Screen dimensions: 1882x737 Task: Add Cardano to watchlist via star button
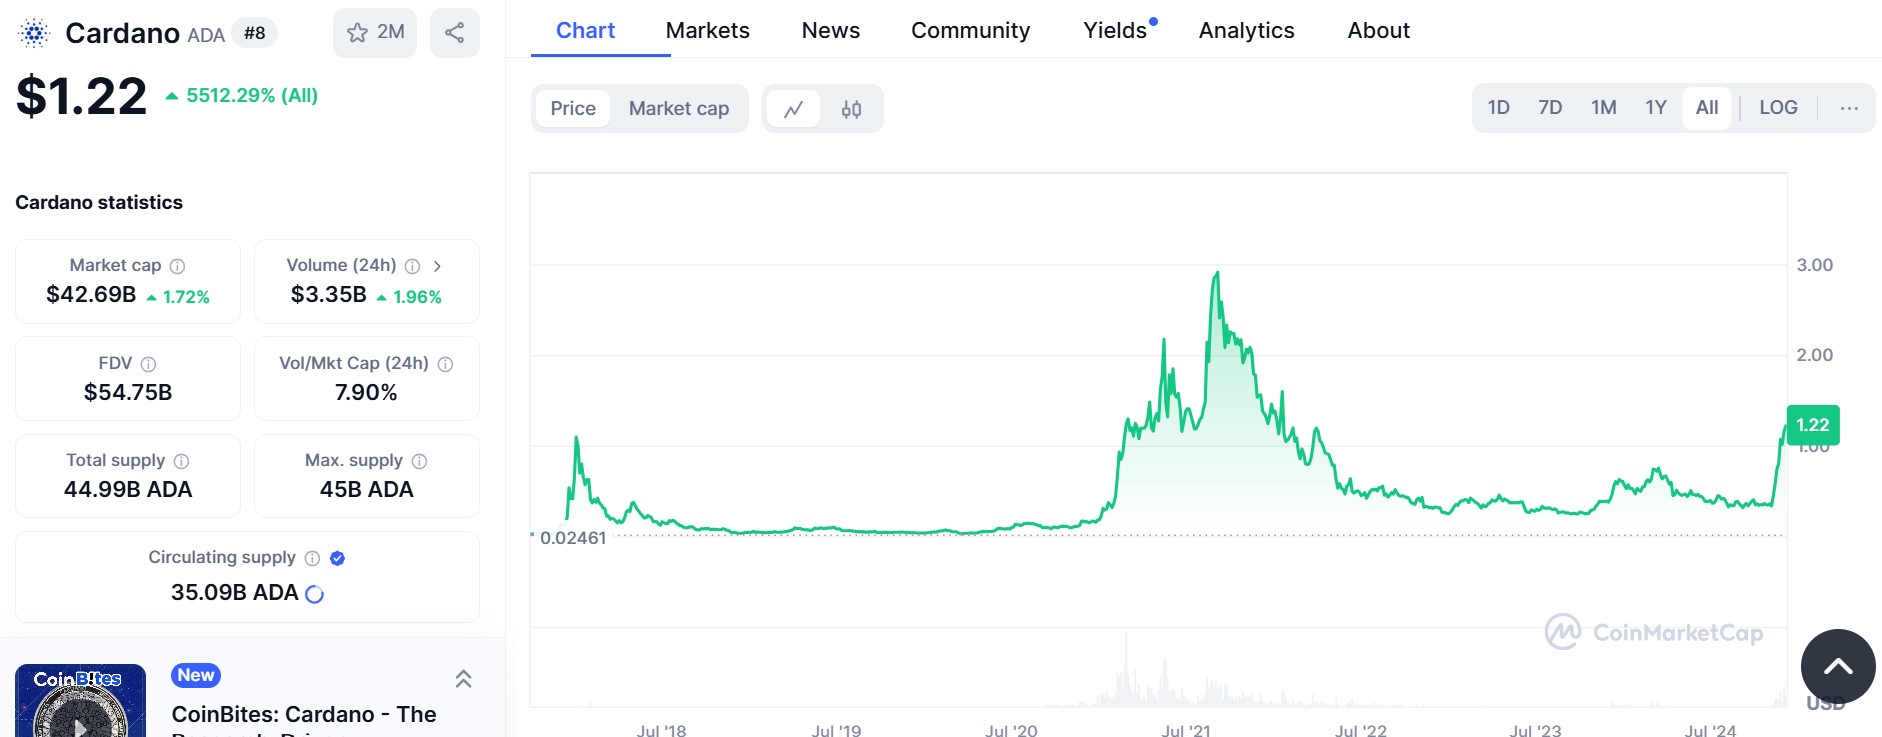(x=375, y=32)
